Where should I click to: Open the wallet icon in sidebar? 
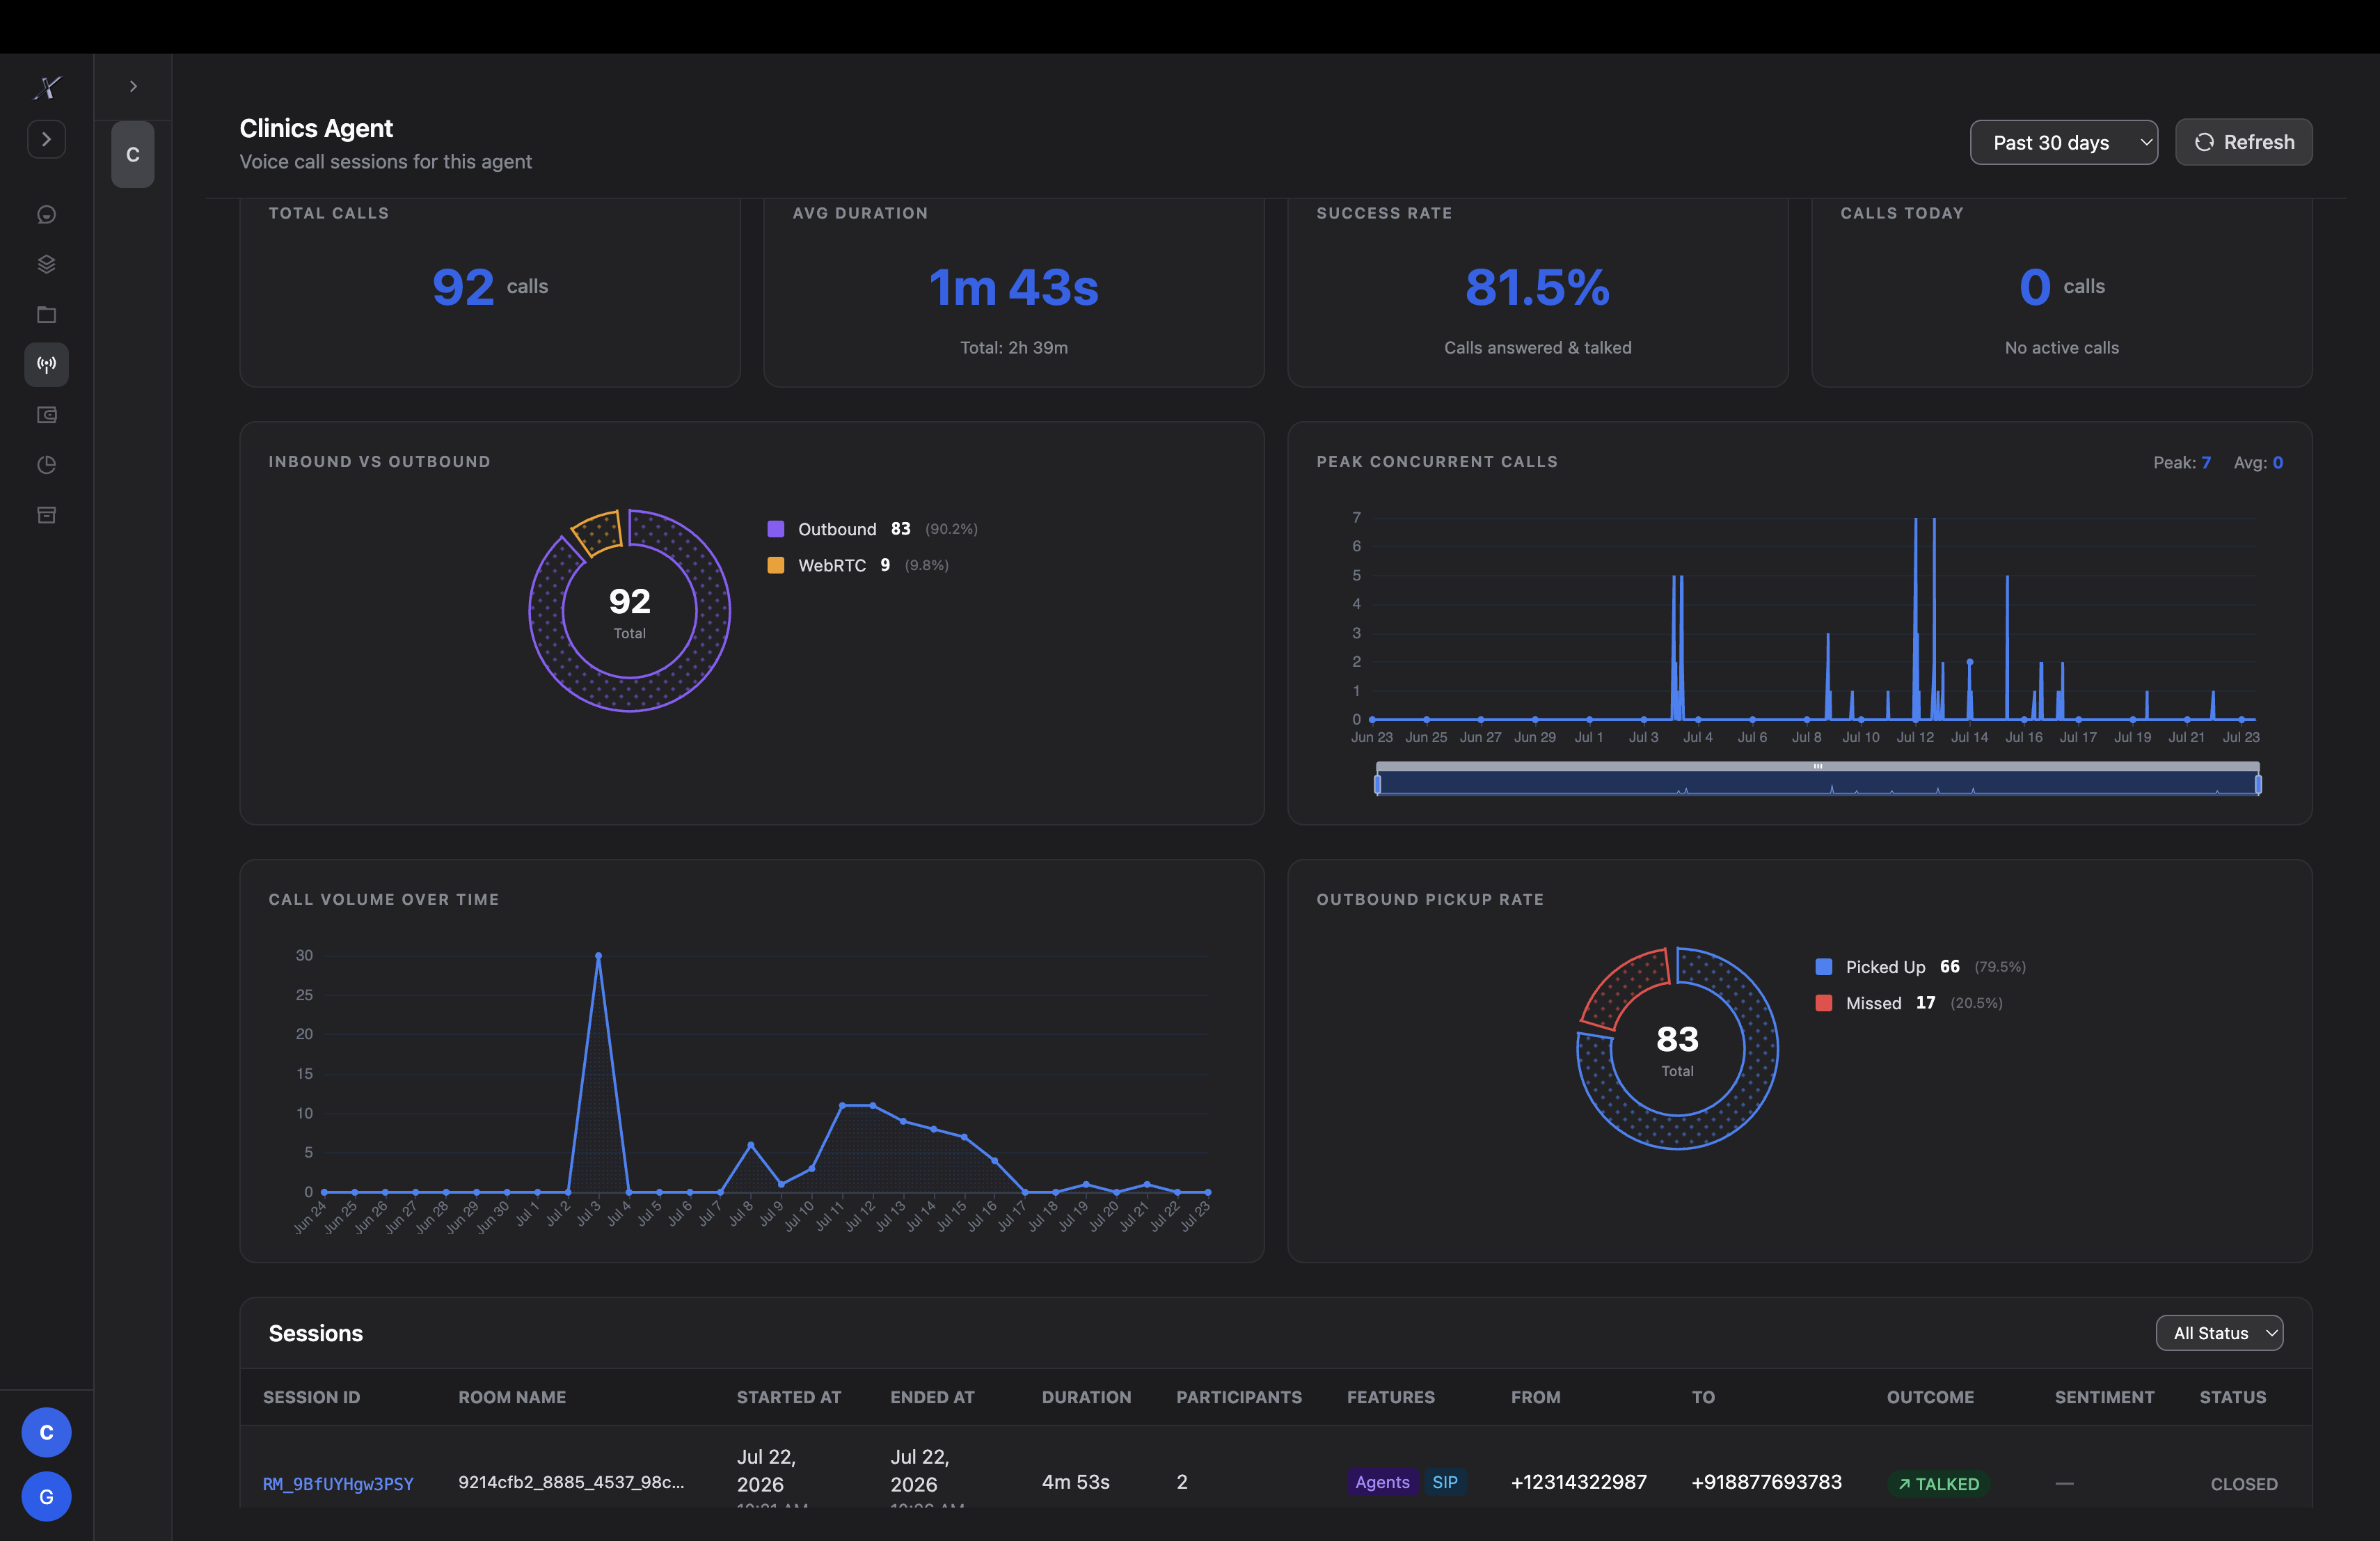pyautogui.click(x=46, y=414)
